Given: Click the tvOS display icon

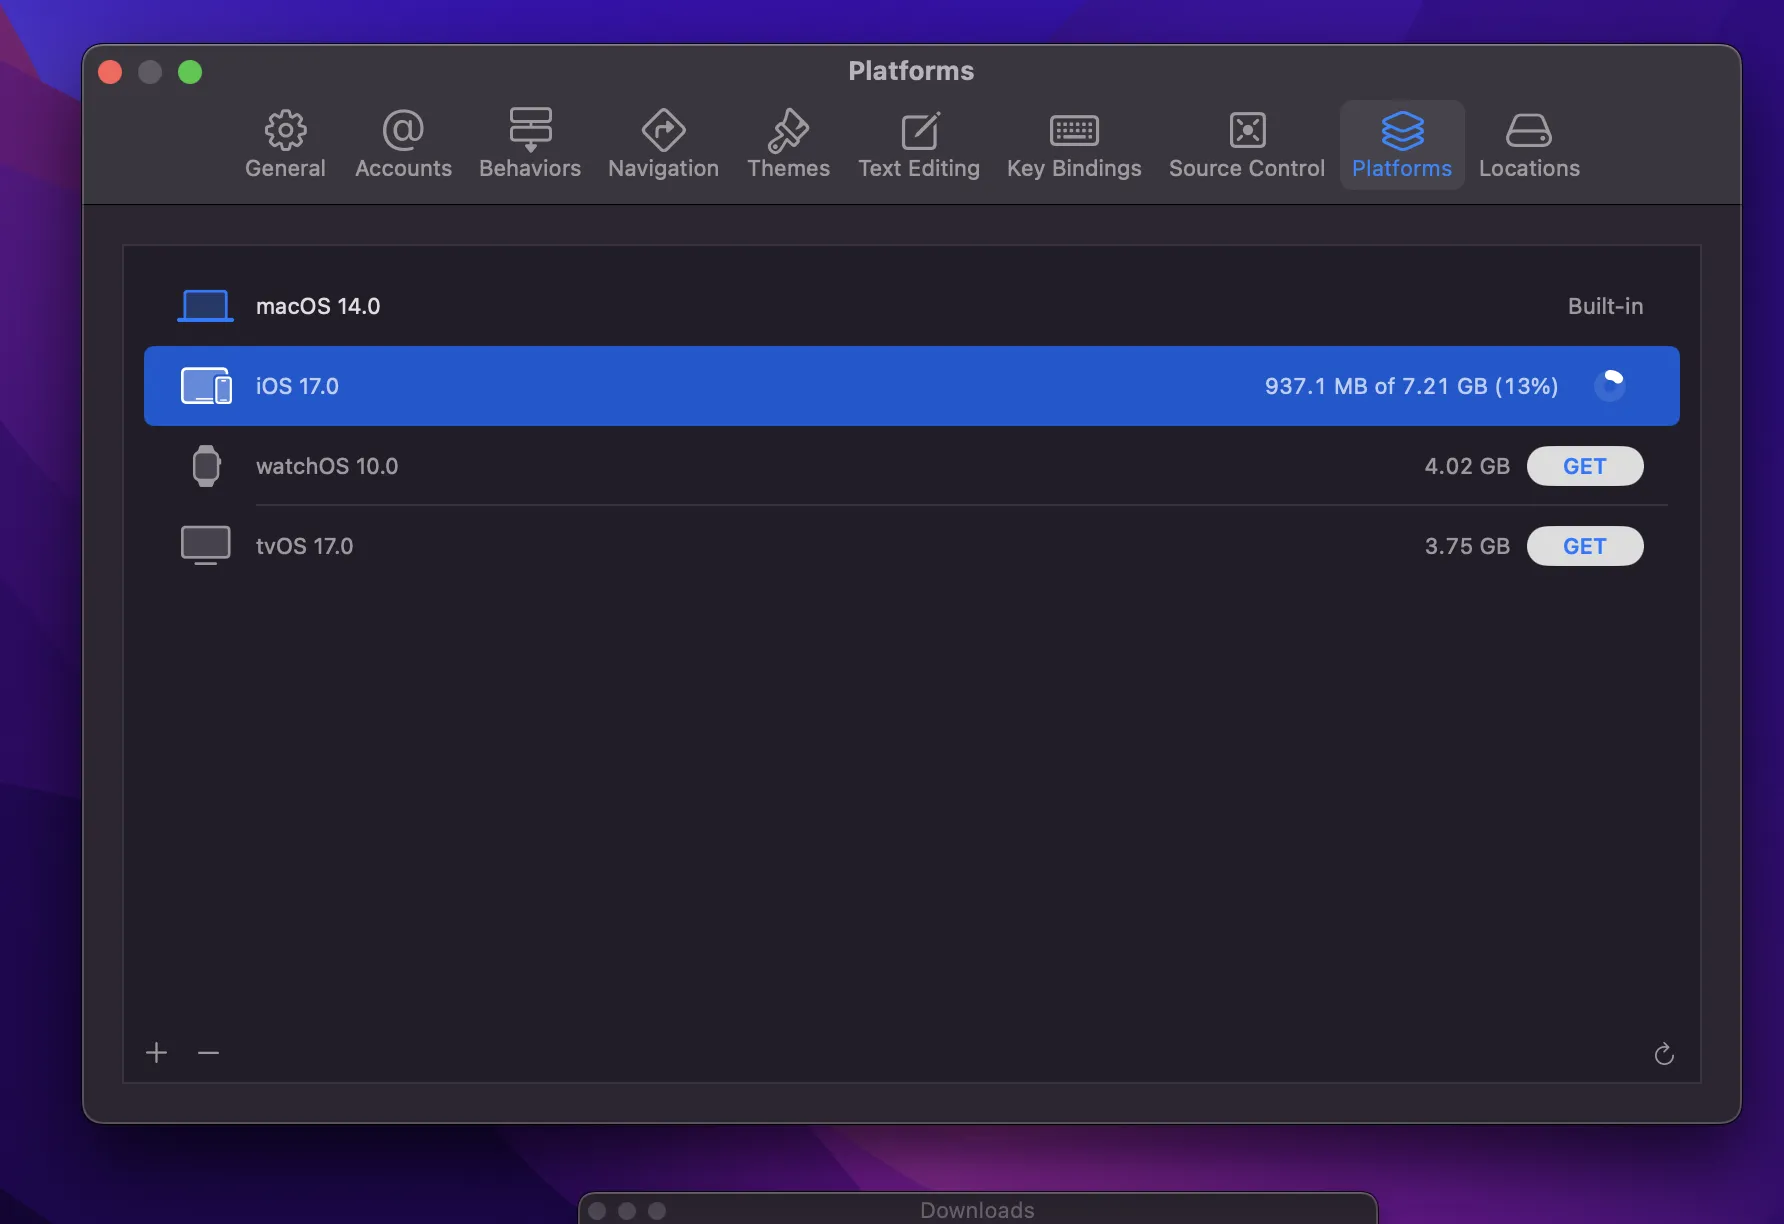Looking at the screenshot, I should pyautogui.click(x=205, y=546).
